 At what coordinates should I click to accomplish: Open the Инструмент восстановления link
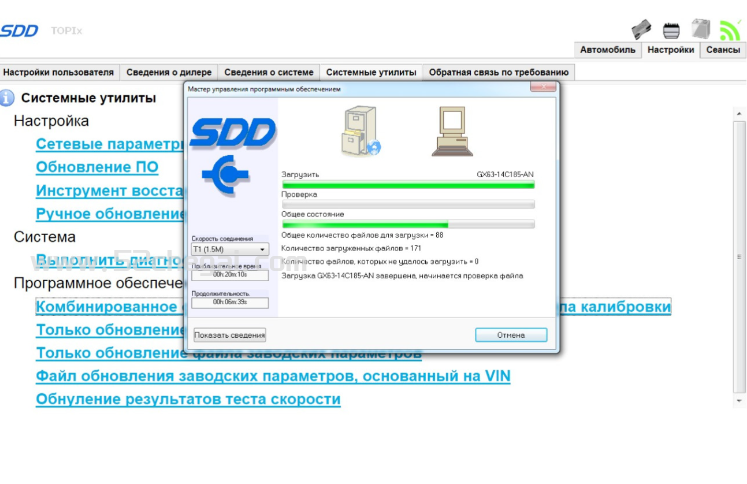coord(110,191)
